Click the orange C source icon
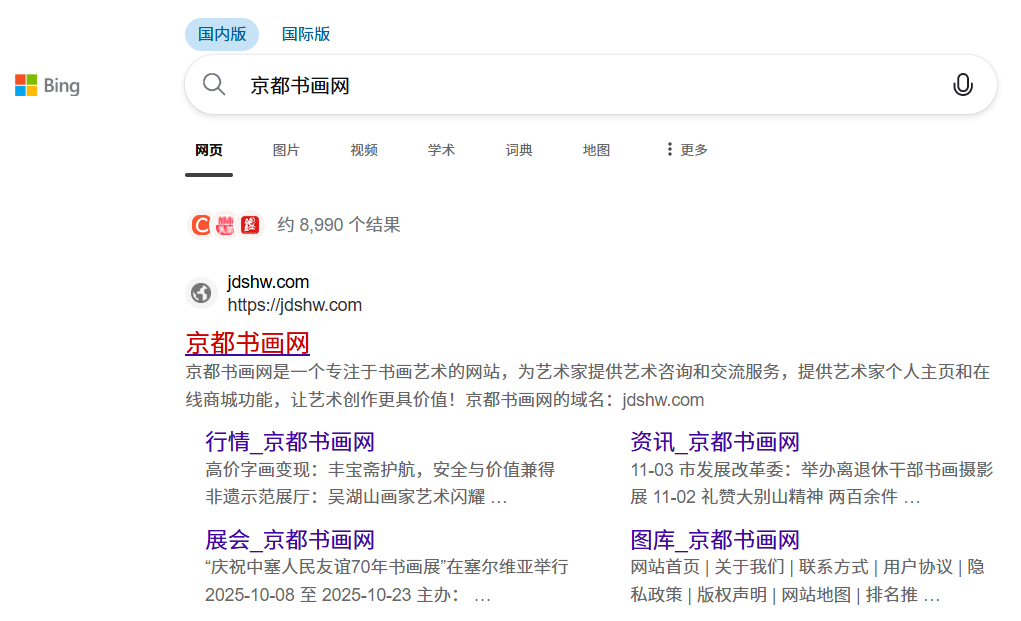The image size is (1021, 621). pyautogui.click(x=201, y=225)
